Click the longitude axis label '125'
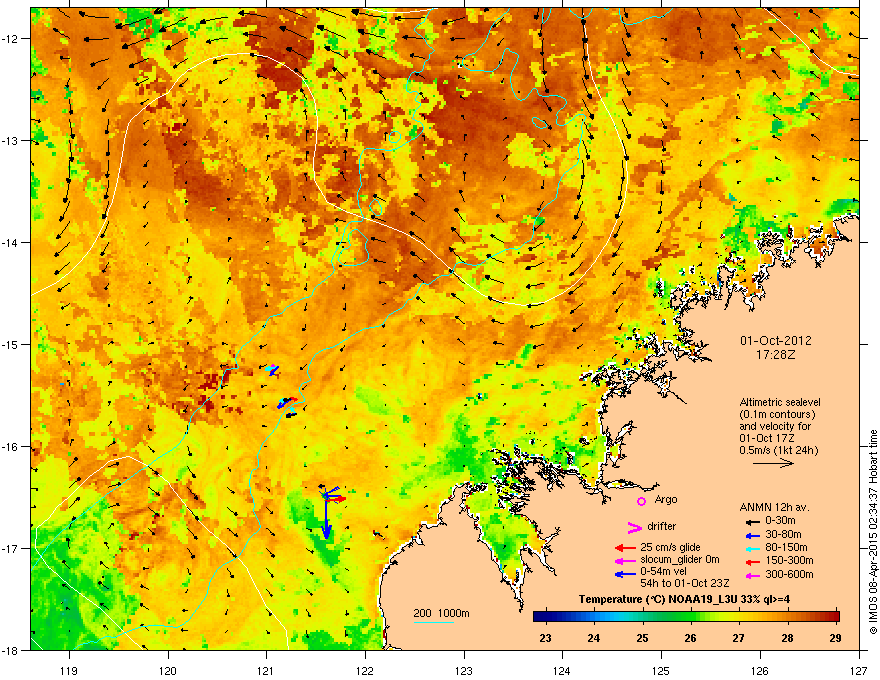Screen dimensions: 880x680 tap(661, 670)
